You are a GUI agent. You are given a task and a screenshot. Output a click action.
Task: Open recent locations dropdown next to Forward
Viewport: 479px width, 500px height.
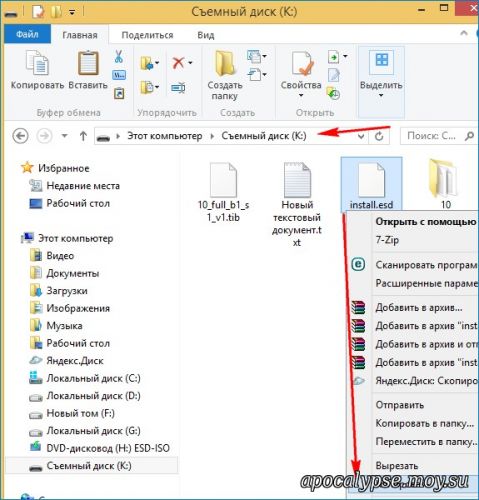(65, 136)
